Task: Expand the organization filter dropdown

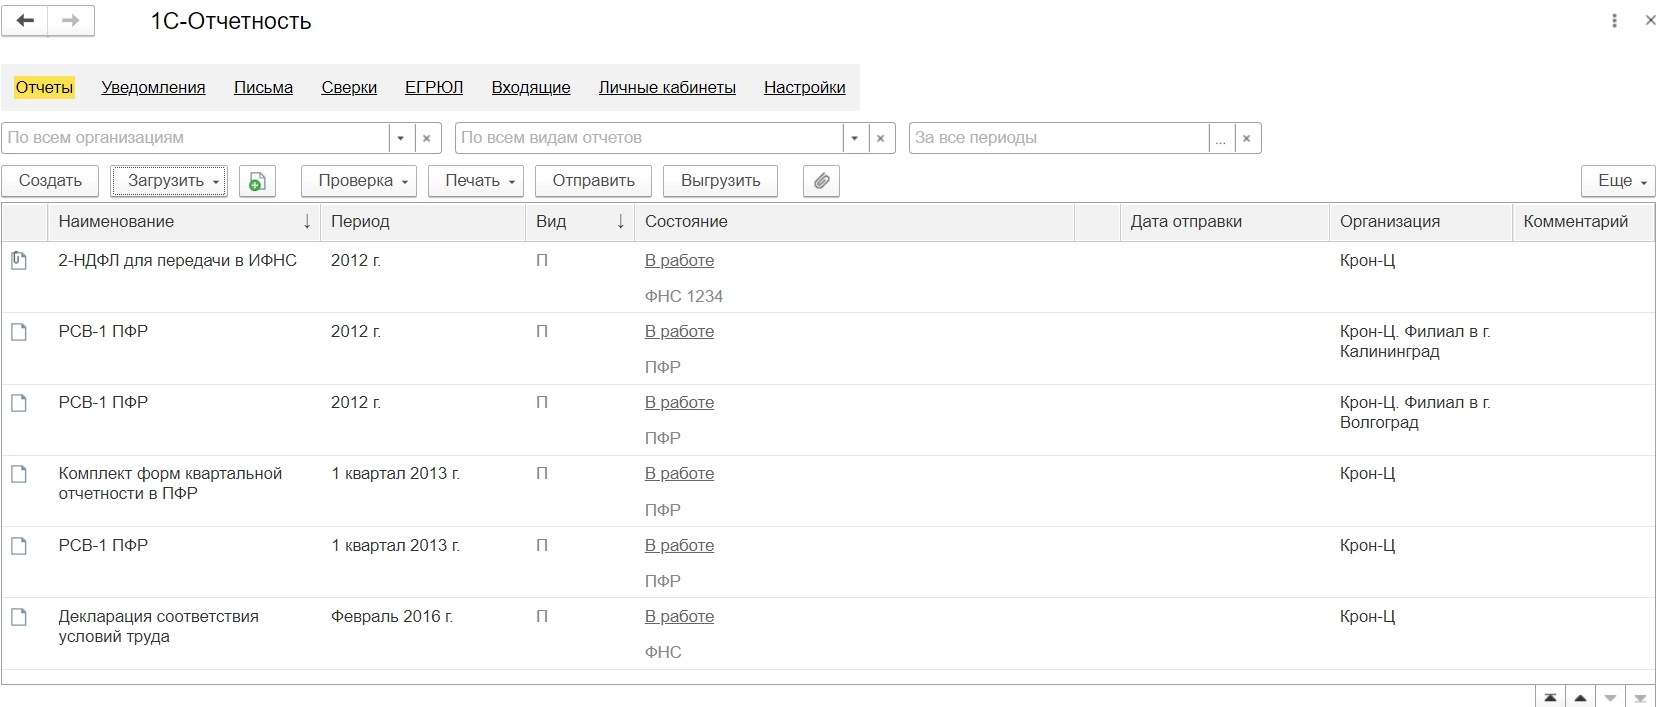Action: (400, 138)
